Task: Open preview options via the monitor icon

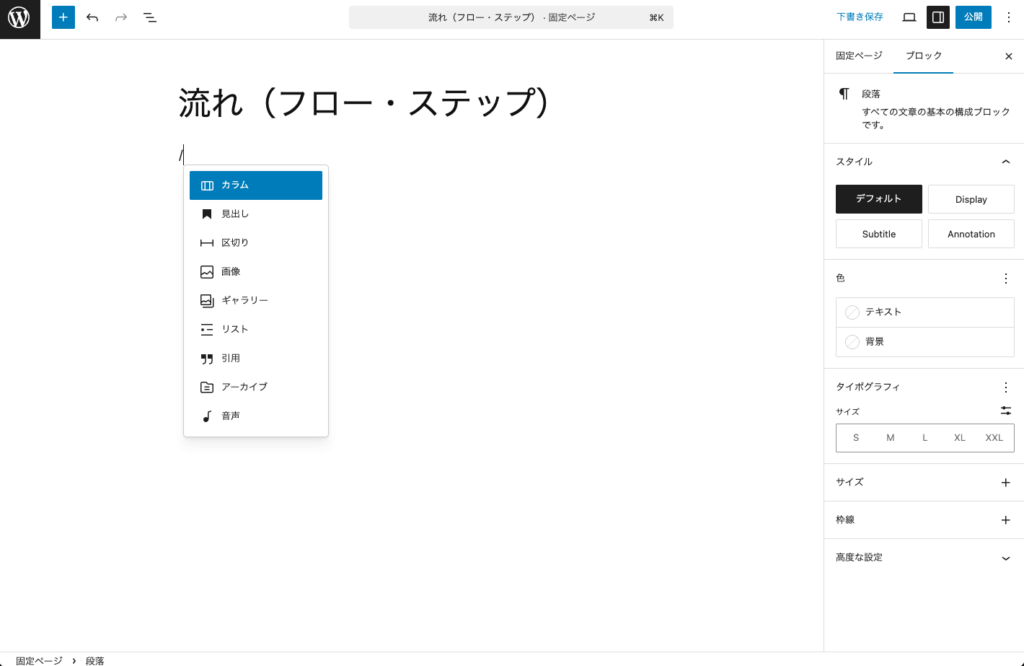Action: (x=908, y=17)
